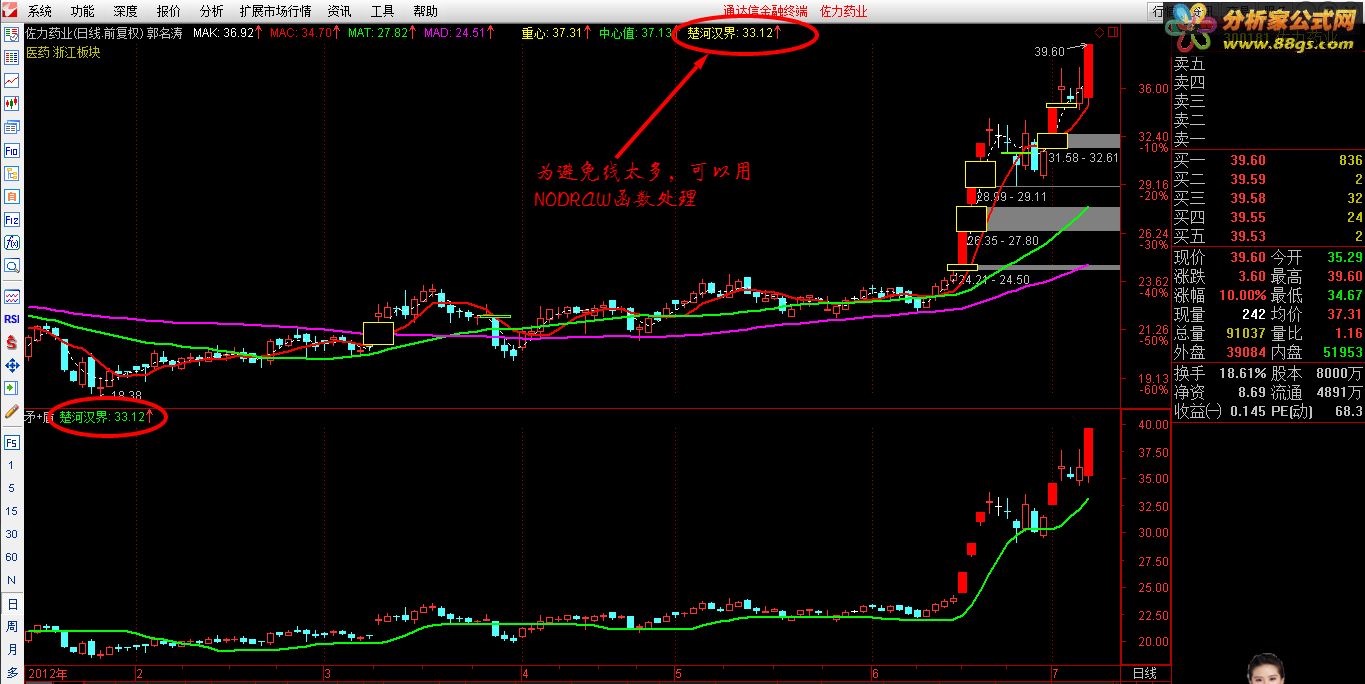The image size is (1365, 684).
Task: Select the N custom period
Action: click(x=12, y=580)
